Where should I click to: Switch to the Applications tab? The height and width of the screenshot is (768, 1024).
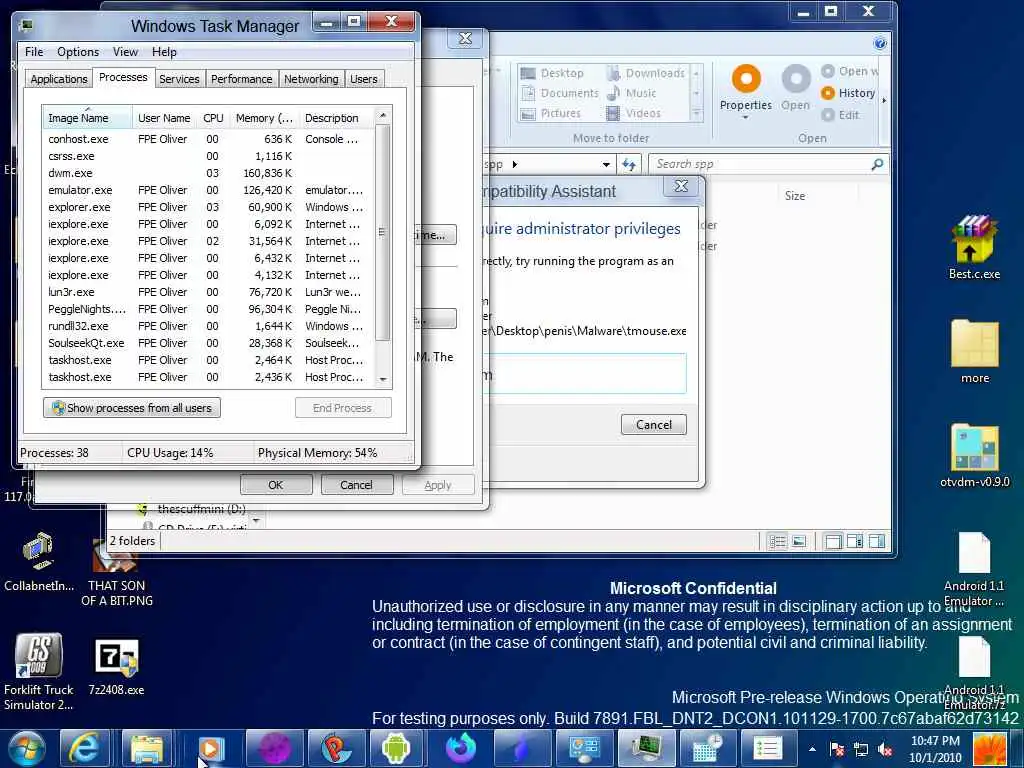point(59,79)
